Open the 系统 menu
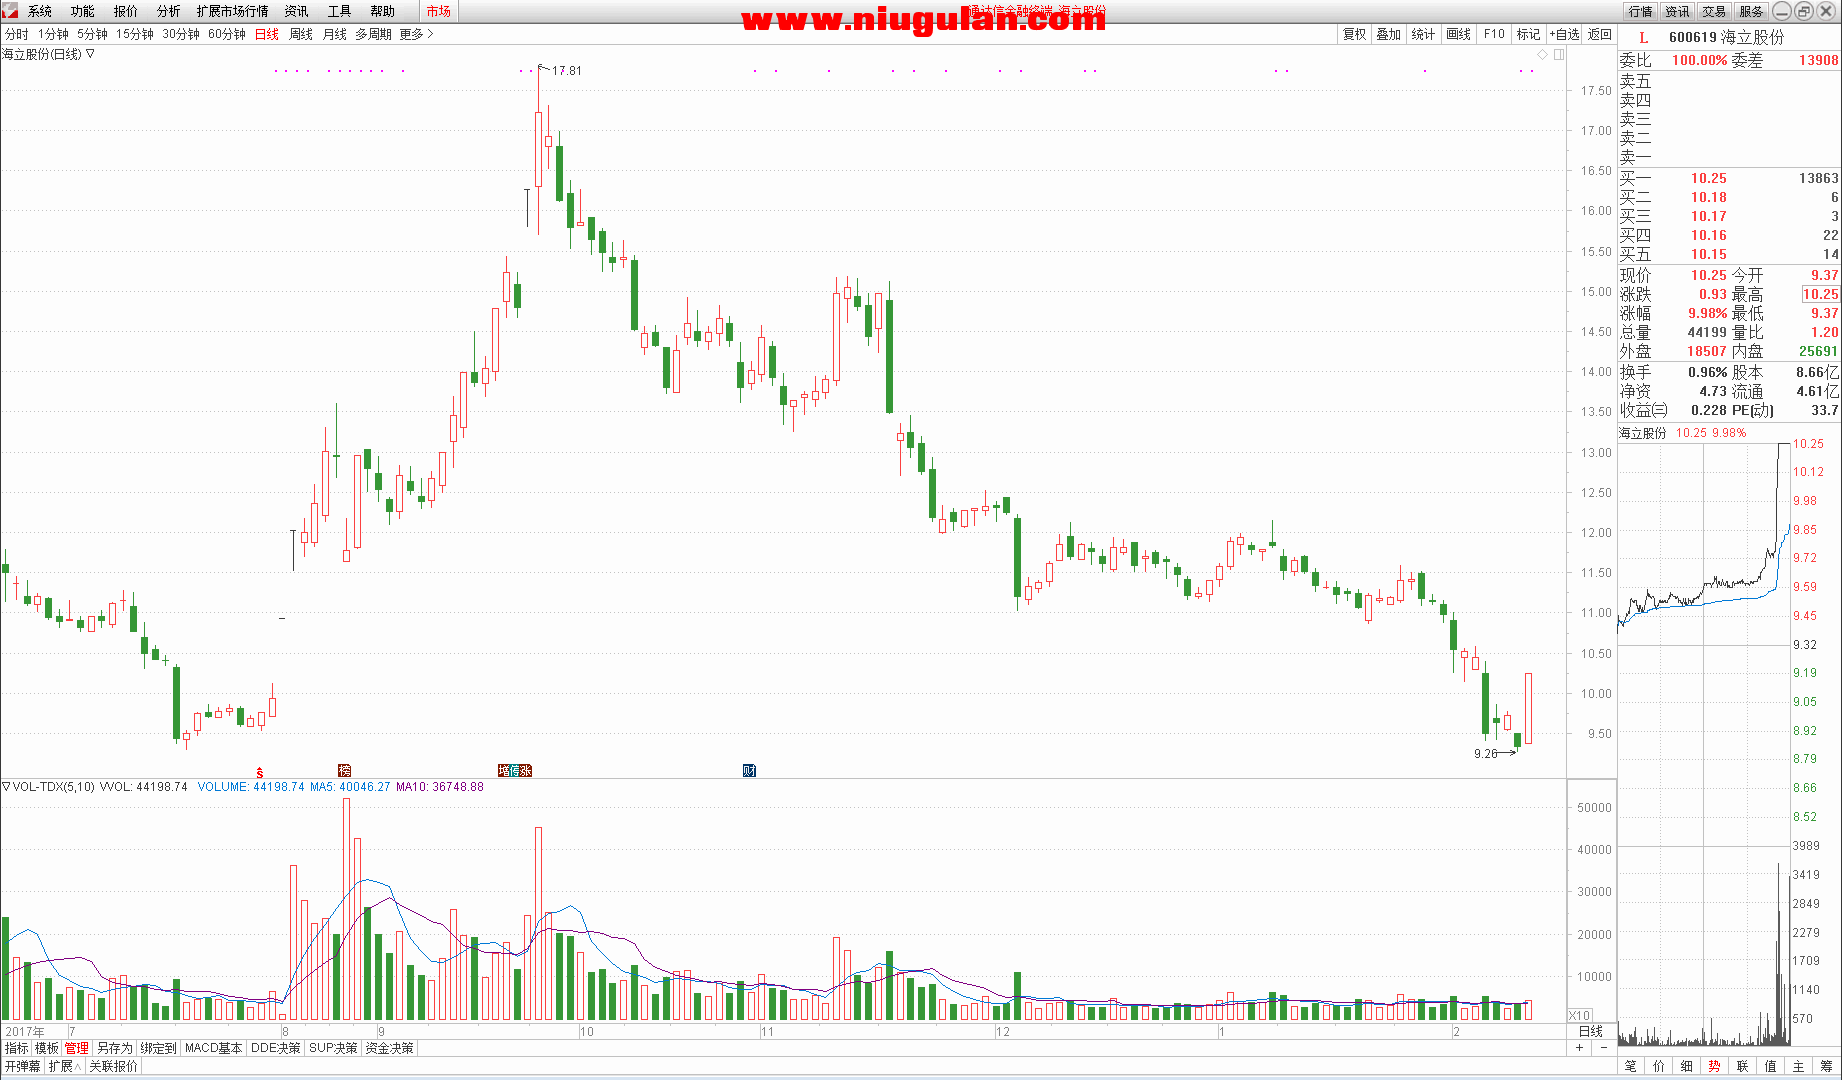This screenshot has height=1080, width=1842. (40, 11)
